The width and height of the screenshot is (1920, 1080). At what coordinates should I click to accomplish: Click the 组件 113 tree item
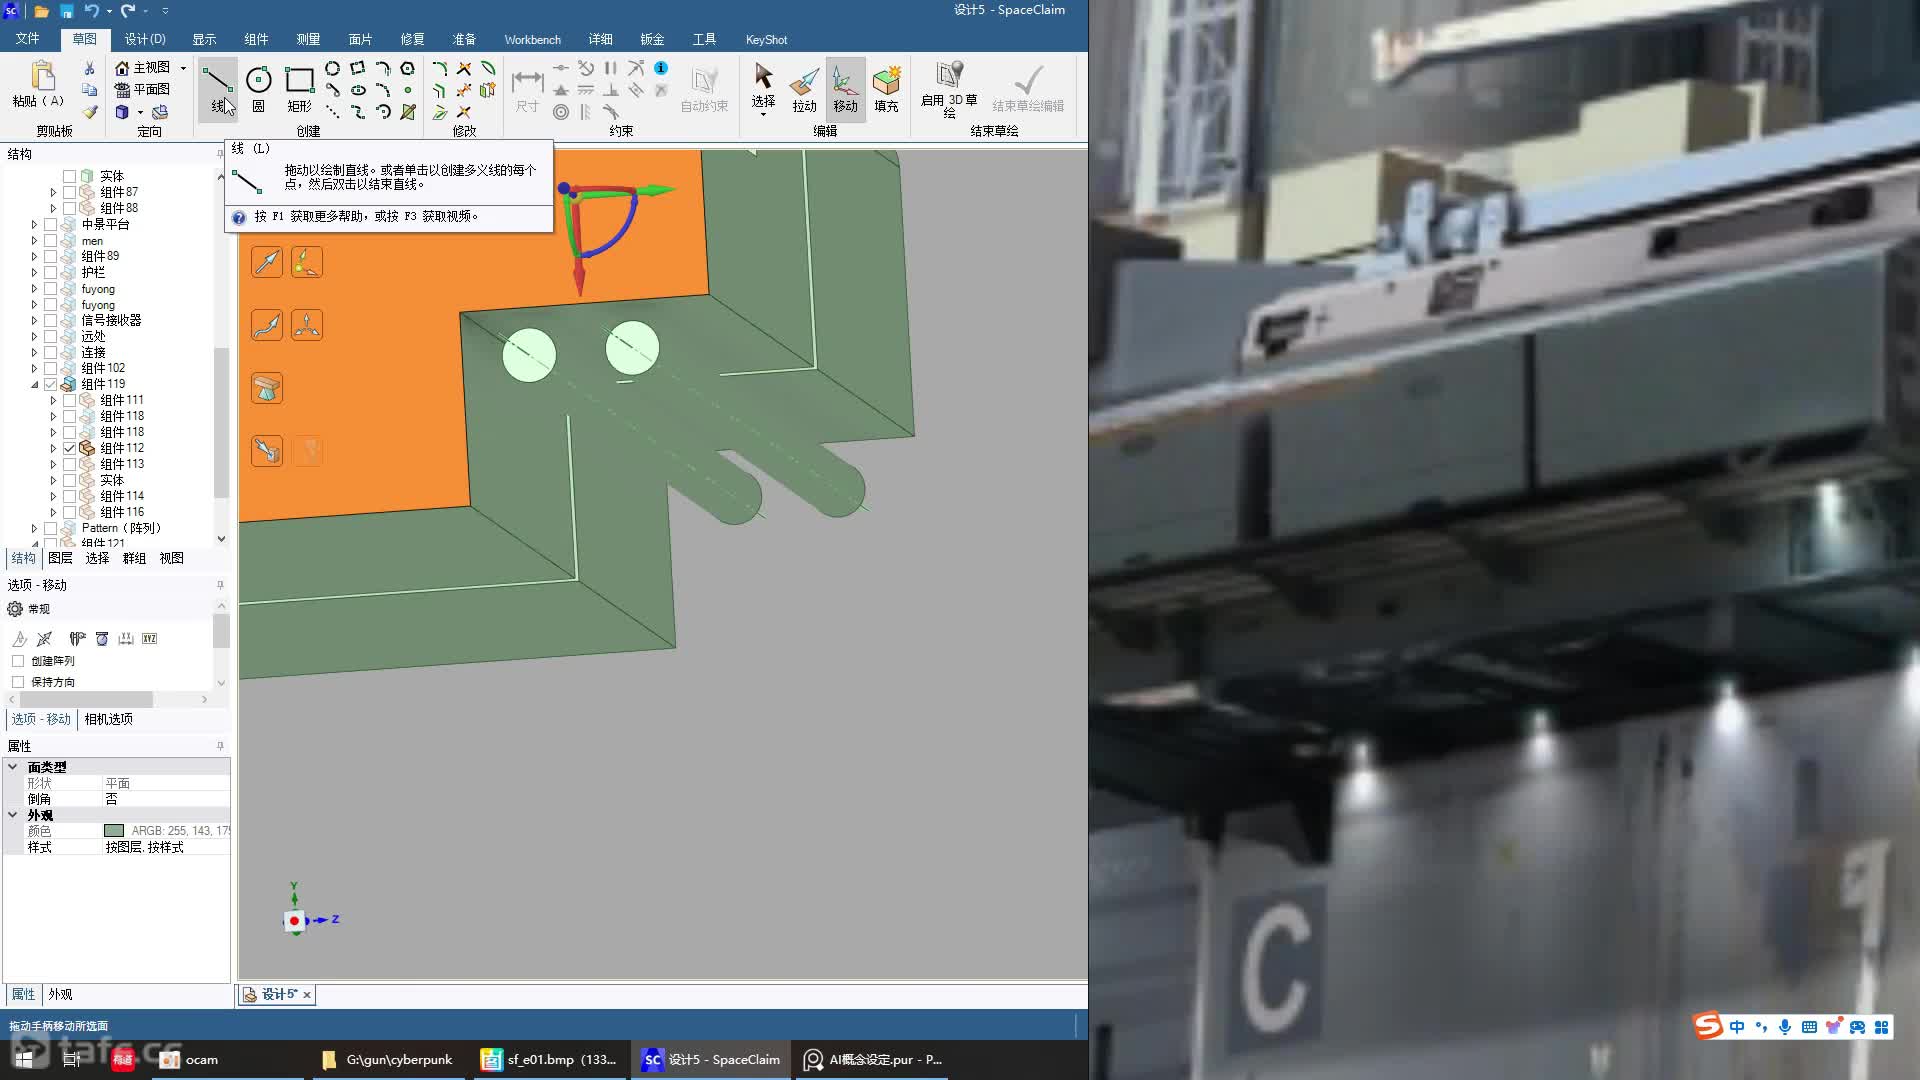pos(121,464)
